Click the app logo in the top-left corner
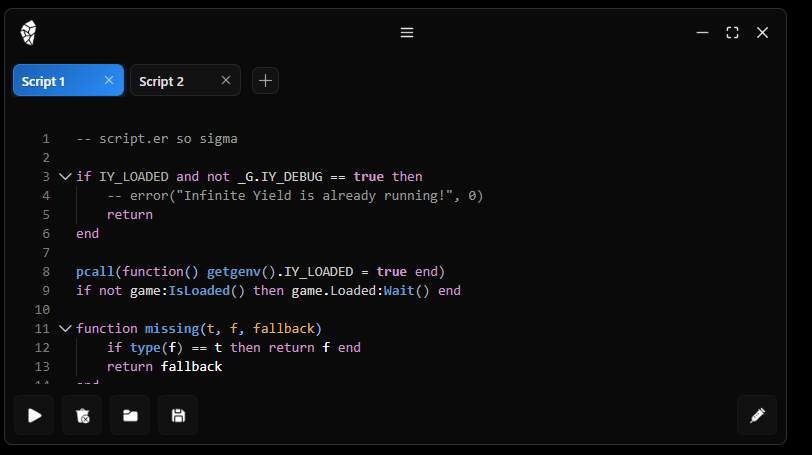Viewport: 812px width, 455px height. 29,33
